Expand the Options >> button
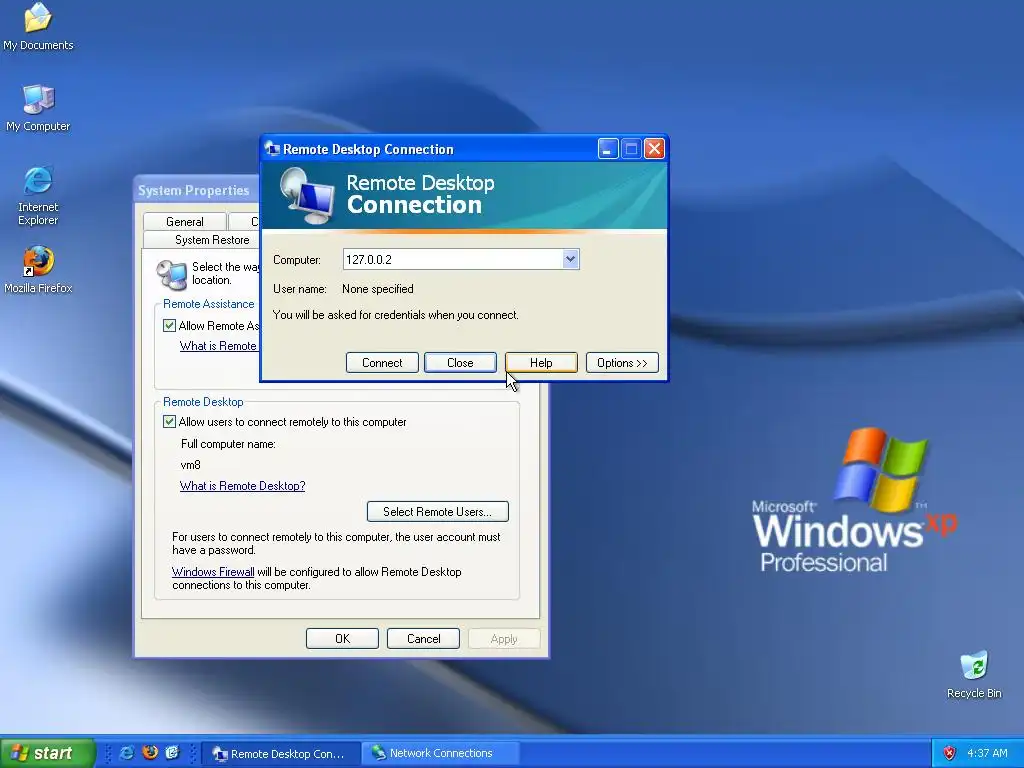 click(622, 363)
